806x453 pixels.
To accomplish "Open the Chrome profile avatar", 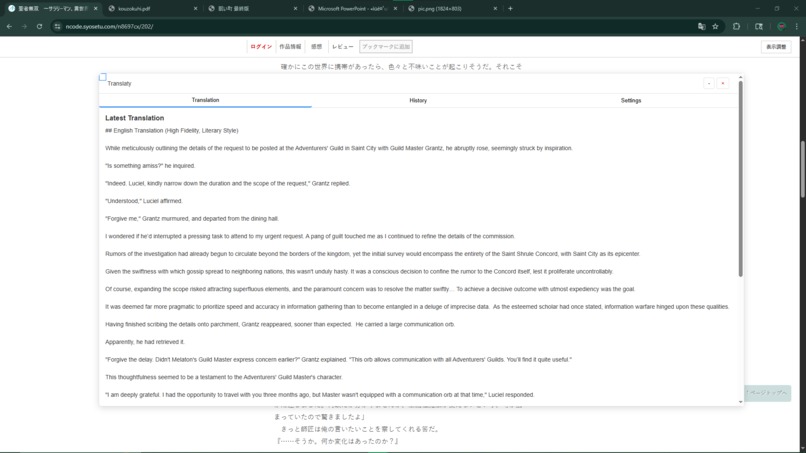I will [x=781, y=26].
